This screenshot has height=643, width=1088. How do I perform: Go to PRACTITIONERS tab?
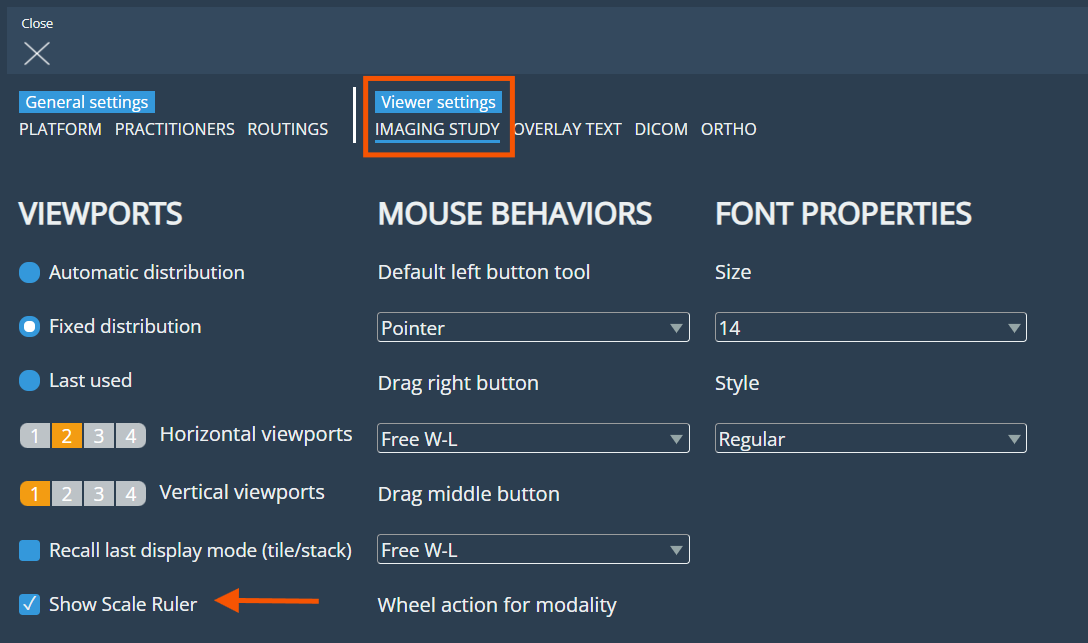[174, 129]
